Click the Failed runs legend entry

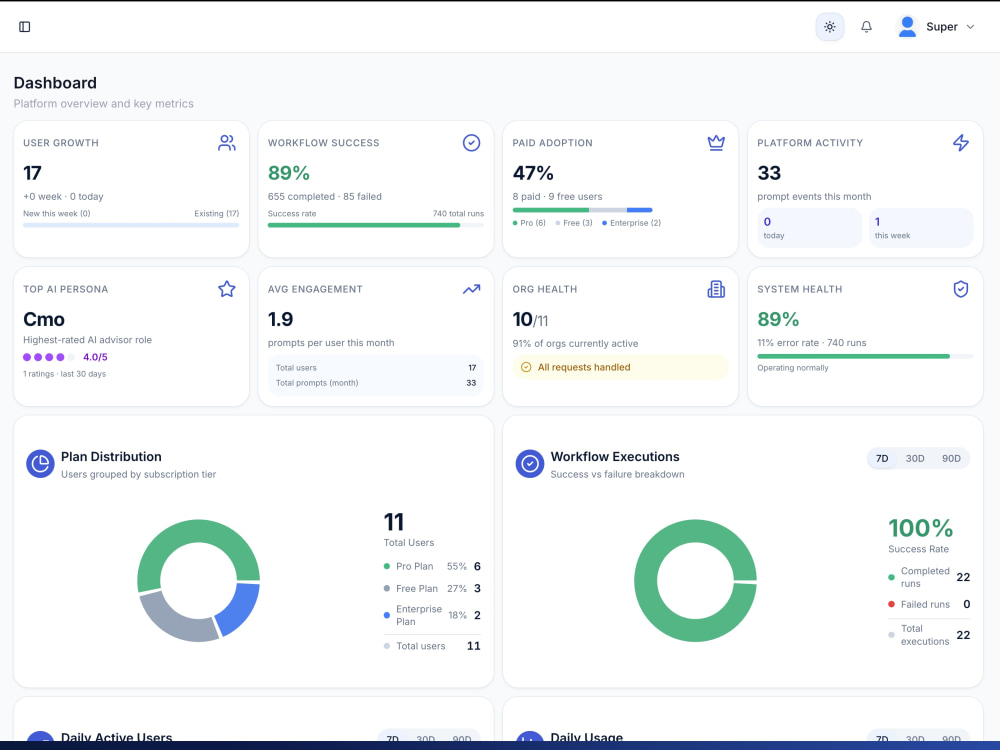pos(929,605)
